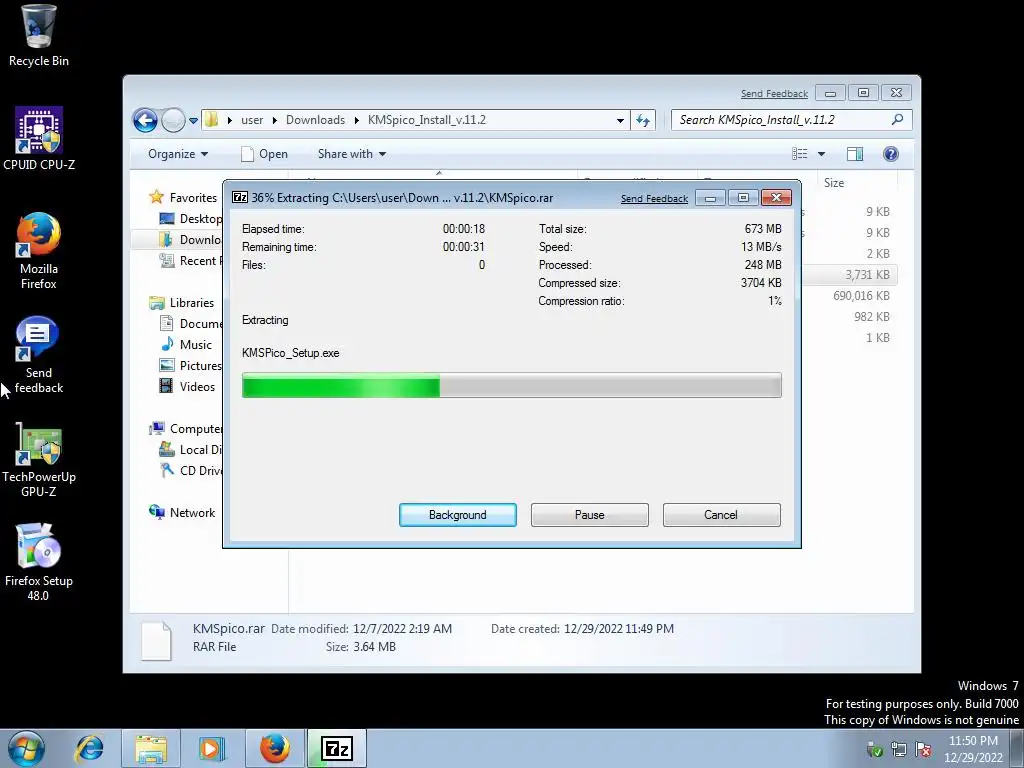This screenshot has height=768, width=1024.
Task: Click the Windows Start orb
Action: (26, 748)
